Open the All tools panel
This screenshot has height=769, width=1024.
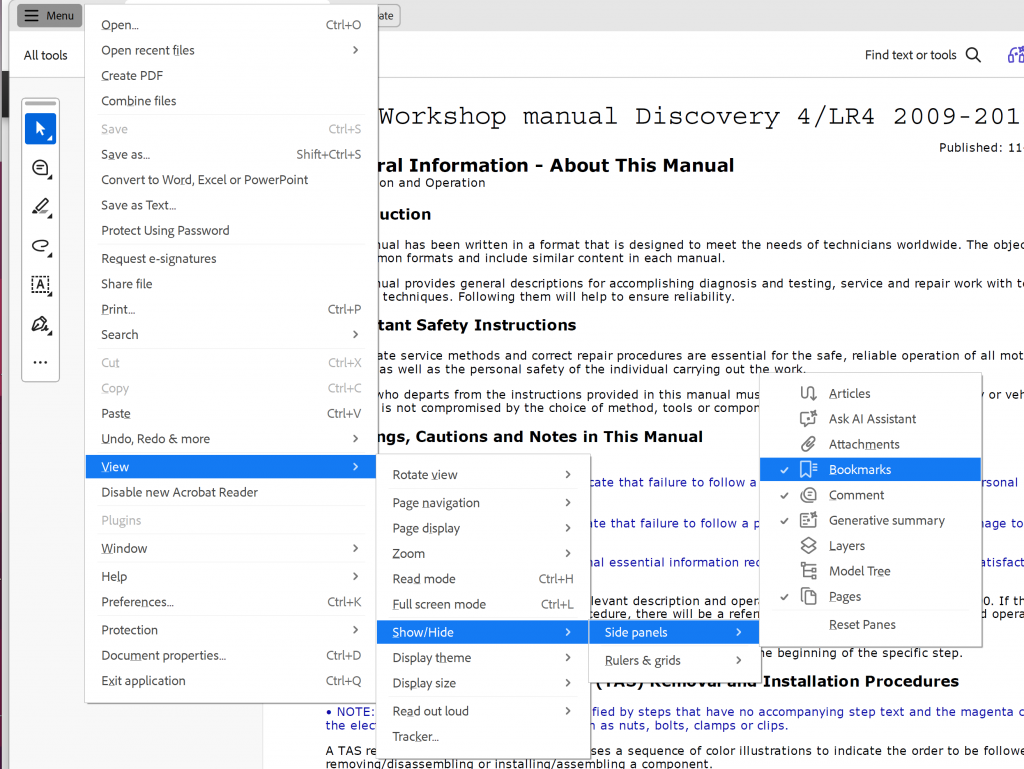coord(46,55)
